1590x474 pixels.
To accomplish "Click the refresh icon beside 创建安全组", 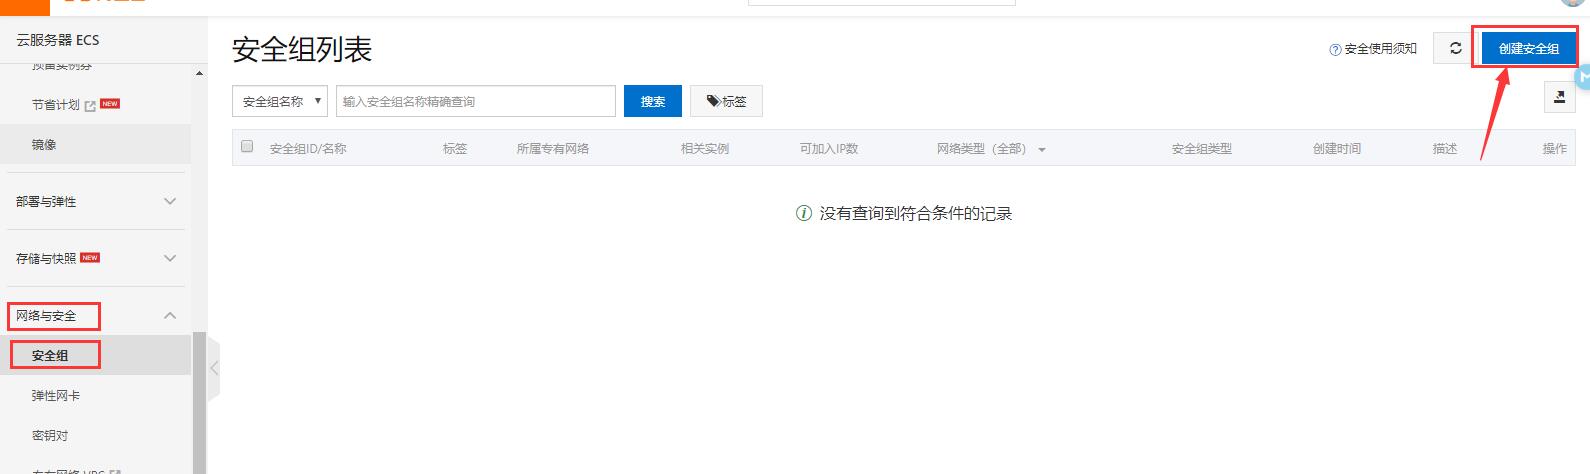I will pos(1455,48).
